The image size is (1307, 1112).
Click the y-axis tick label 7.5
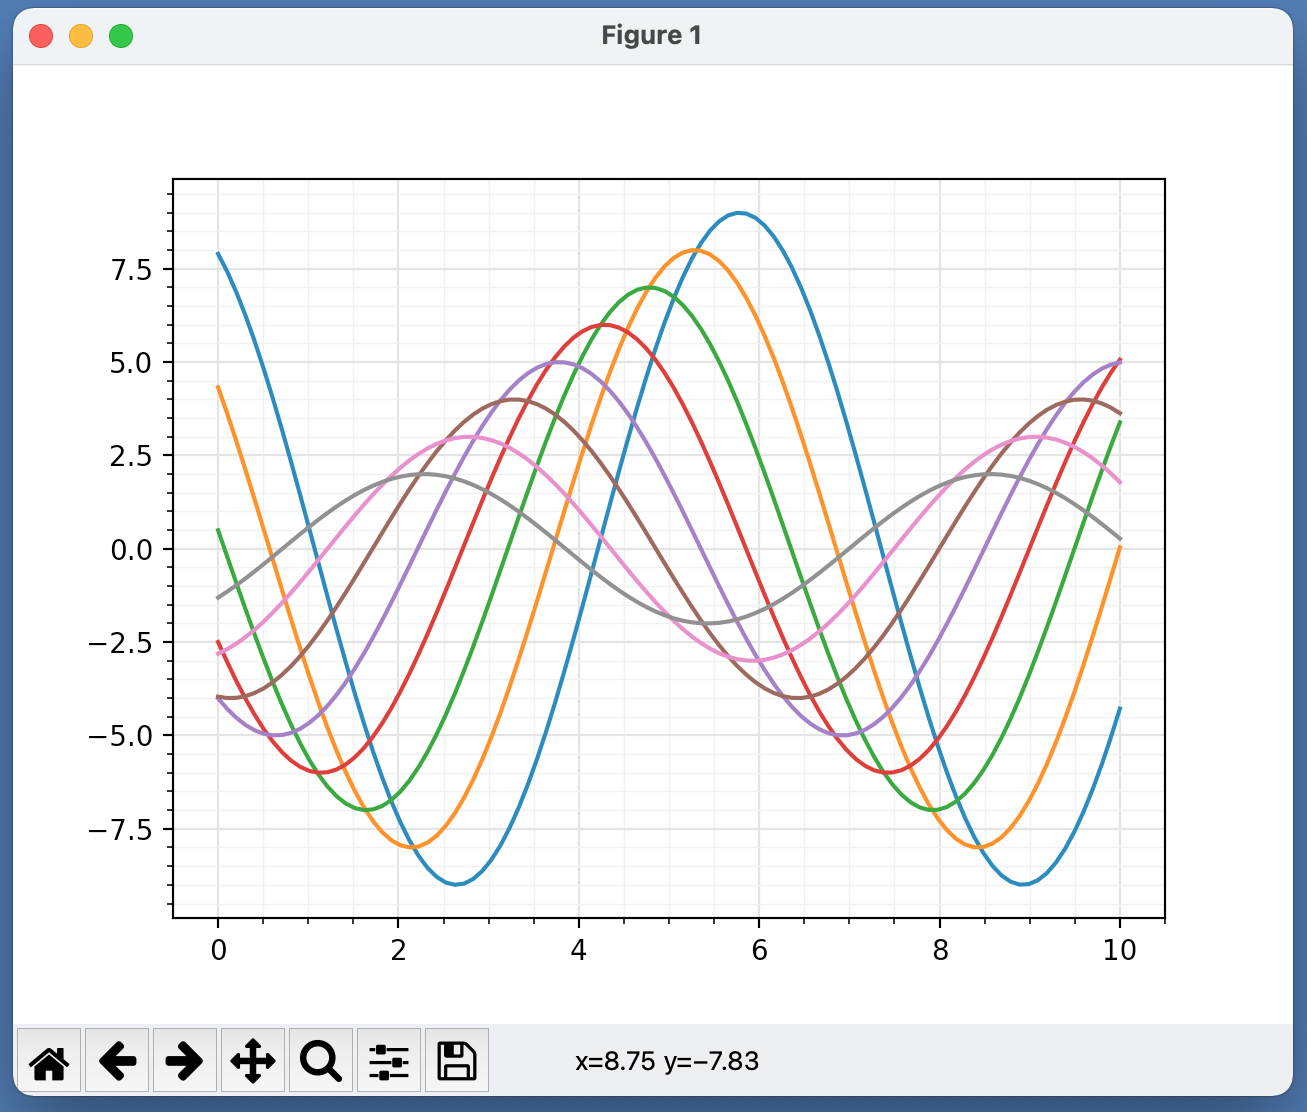pyautogui.click(x=130, y=270)
